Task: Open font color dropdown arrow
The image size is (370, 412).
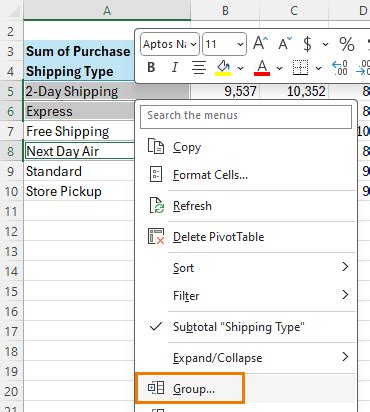Action: [x=279, y=68]
